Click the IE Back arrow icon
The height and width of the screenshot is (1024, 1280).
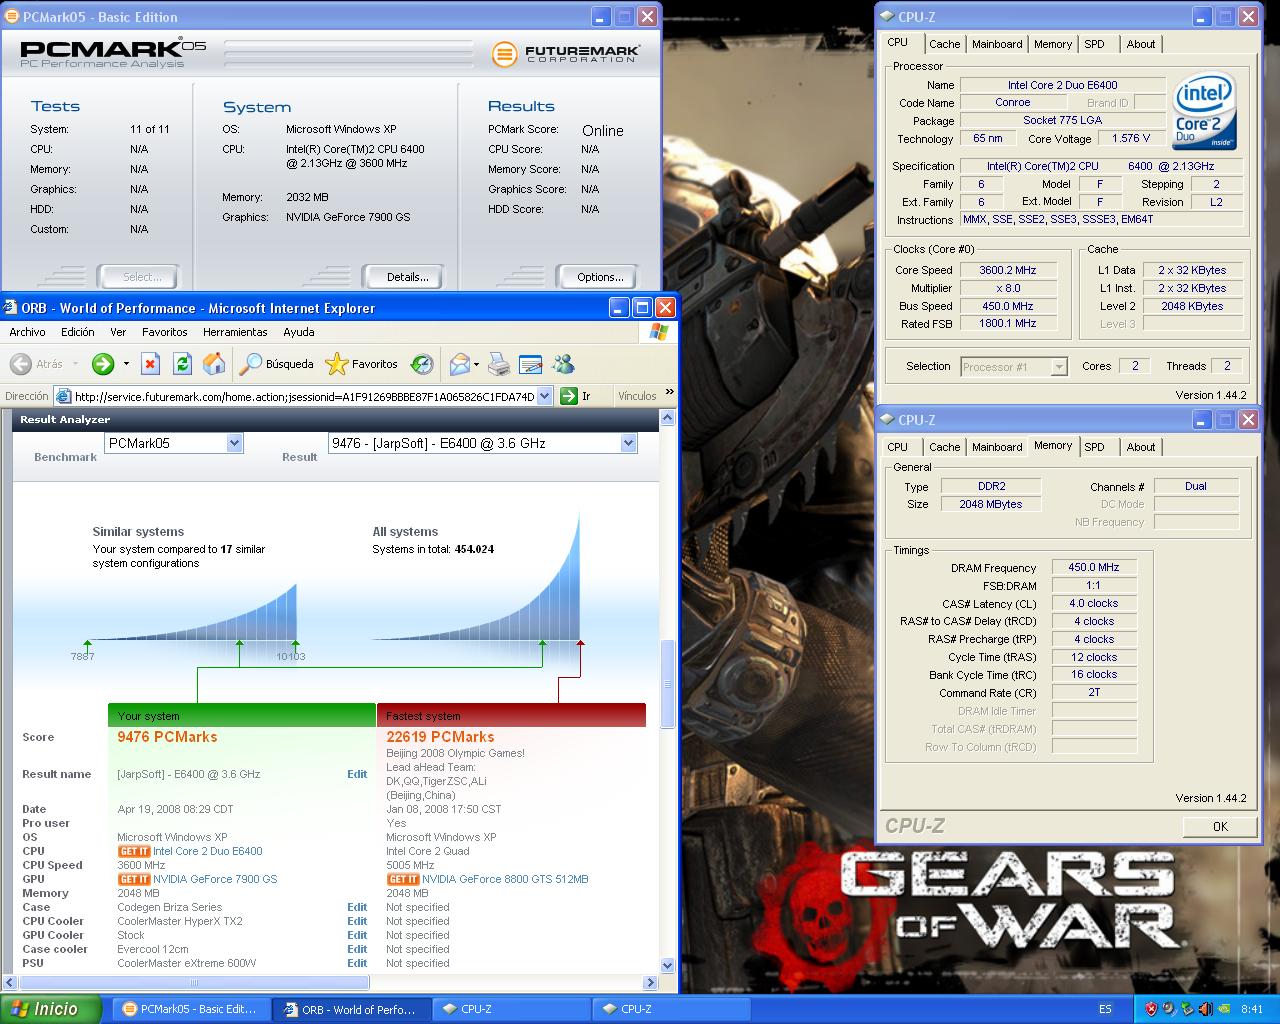[20, 364]
